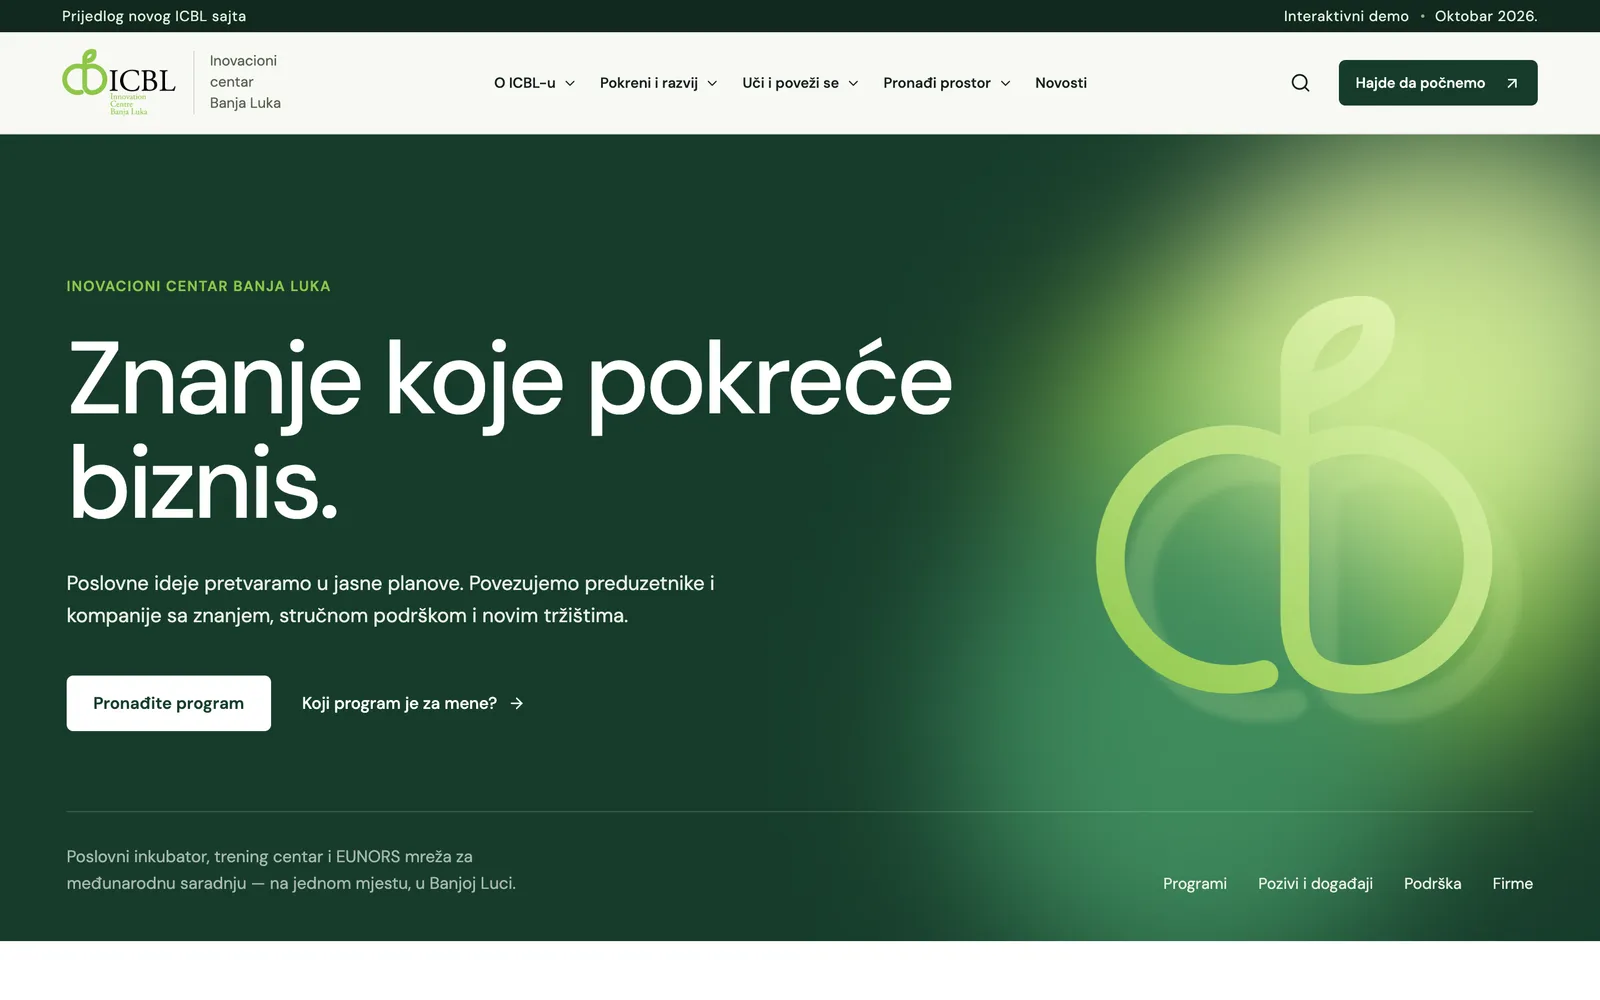Expand the 'O ICBL-u' dropdown chevron

570,83
